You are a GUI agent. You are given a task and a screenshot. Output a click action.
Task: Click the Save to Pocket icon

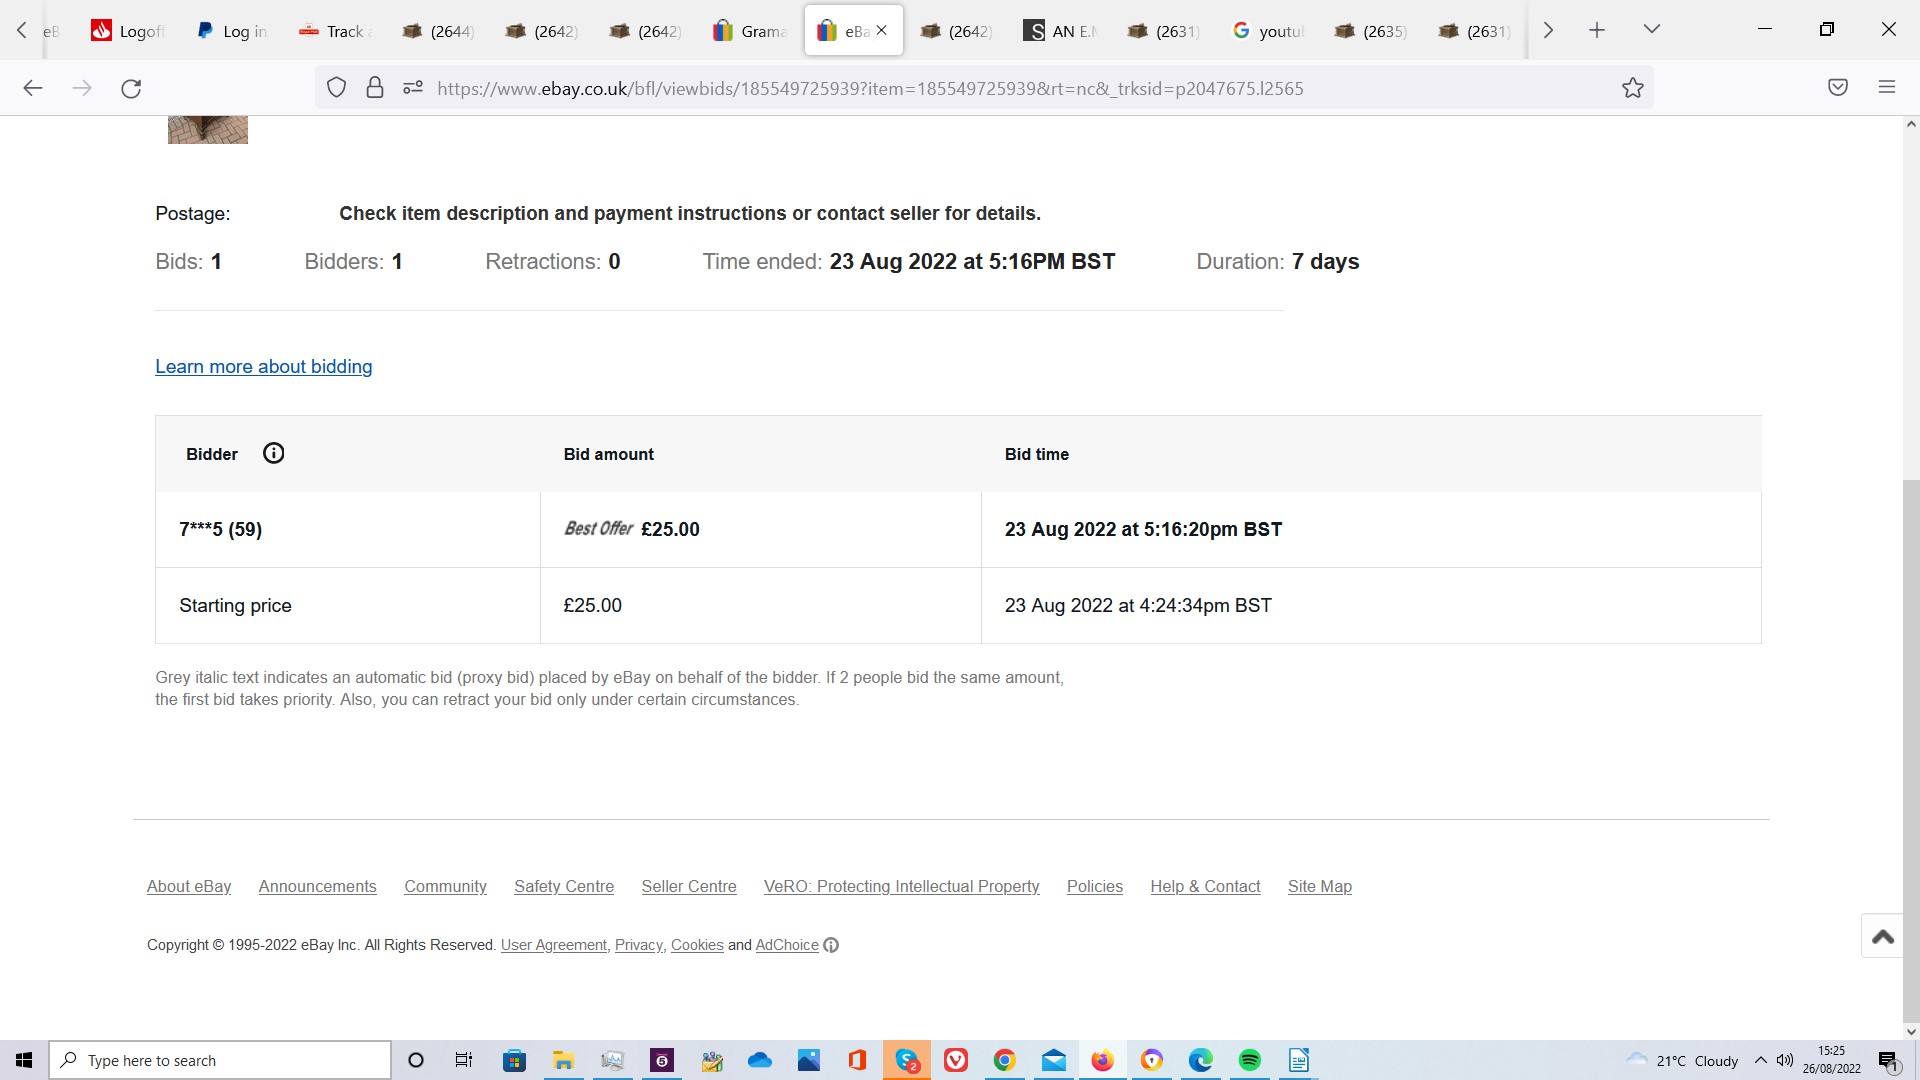coord(1837,88)
